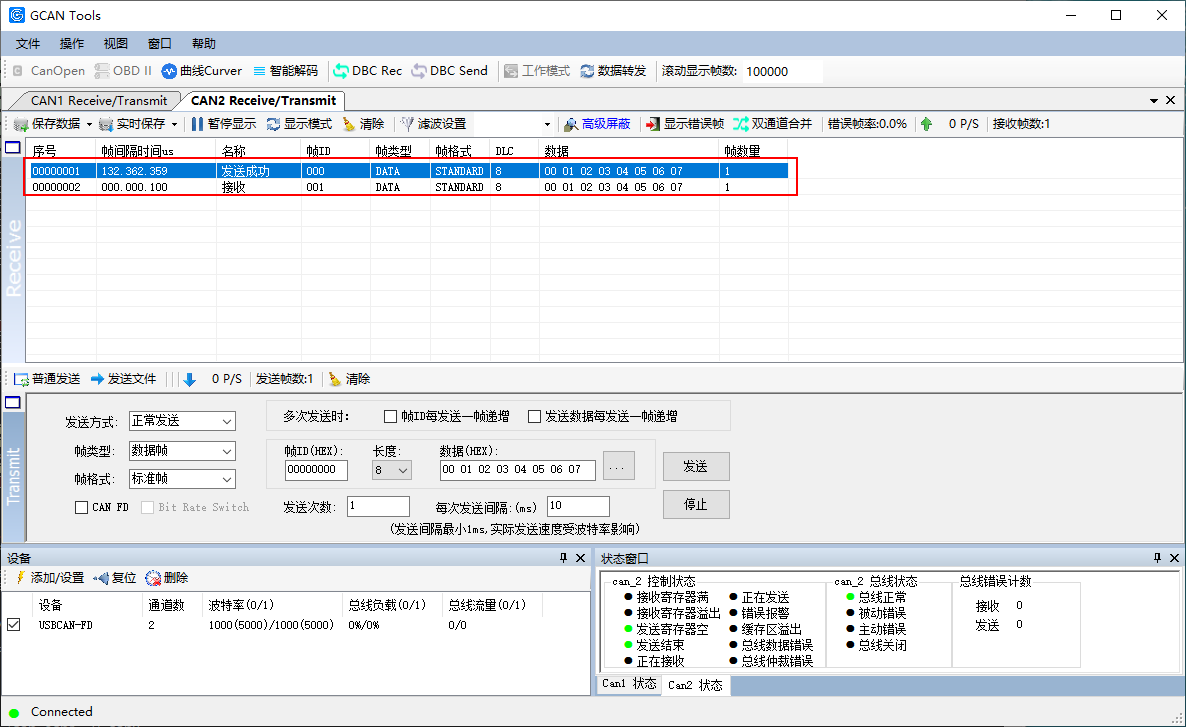Open filter toolbar dropdown arrow

(x=547, y=124)
